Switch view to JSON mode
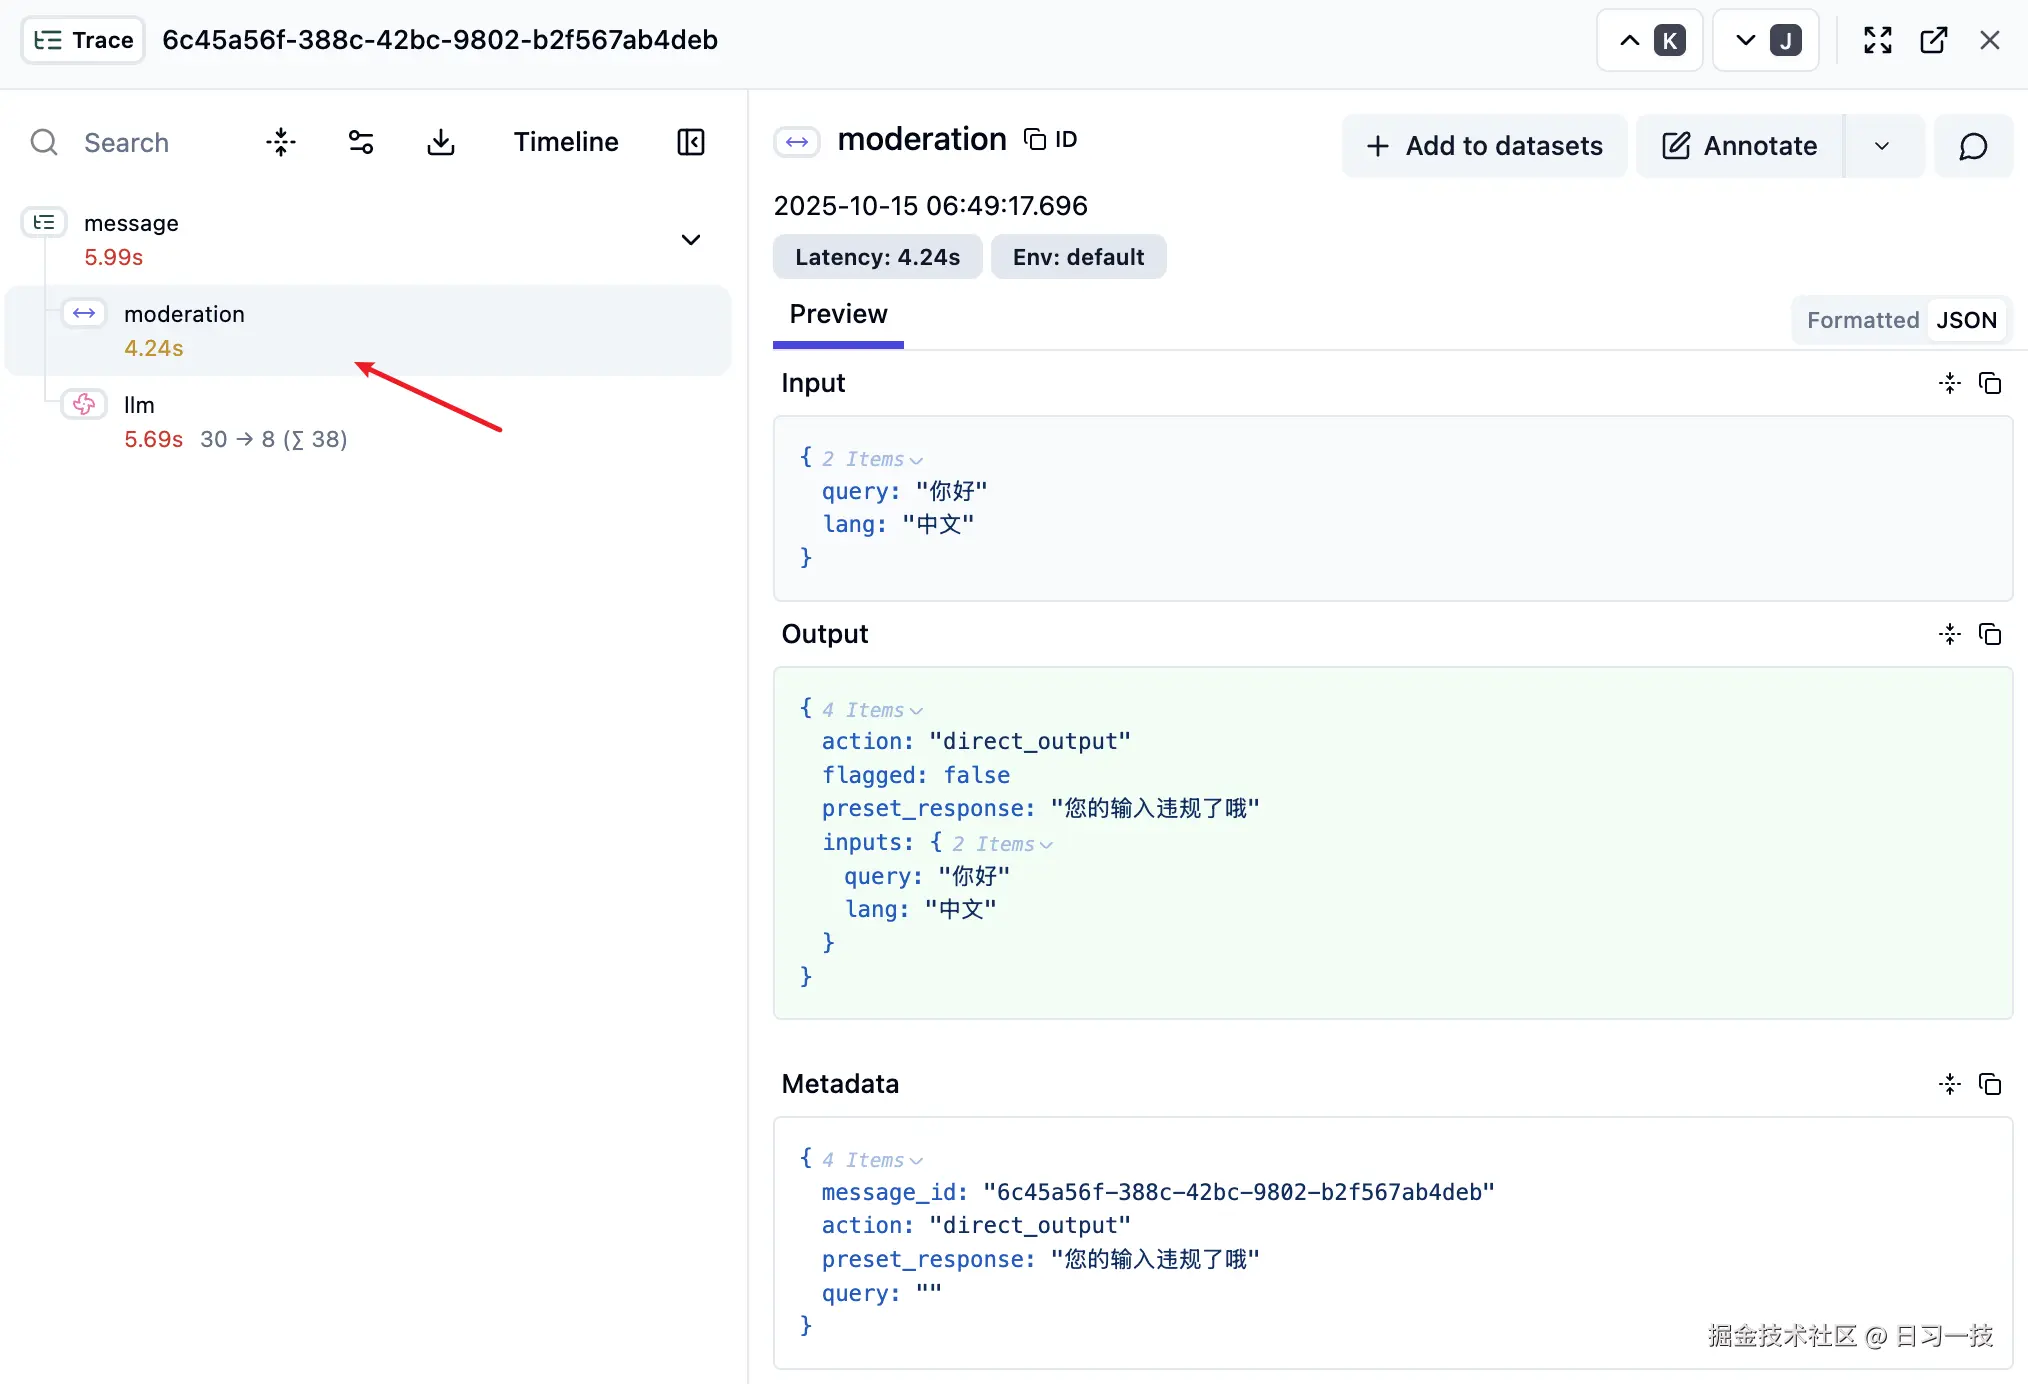This screenshot has width=2028, height=1384. click(x=1966, y=321)
